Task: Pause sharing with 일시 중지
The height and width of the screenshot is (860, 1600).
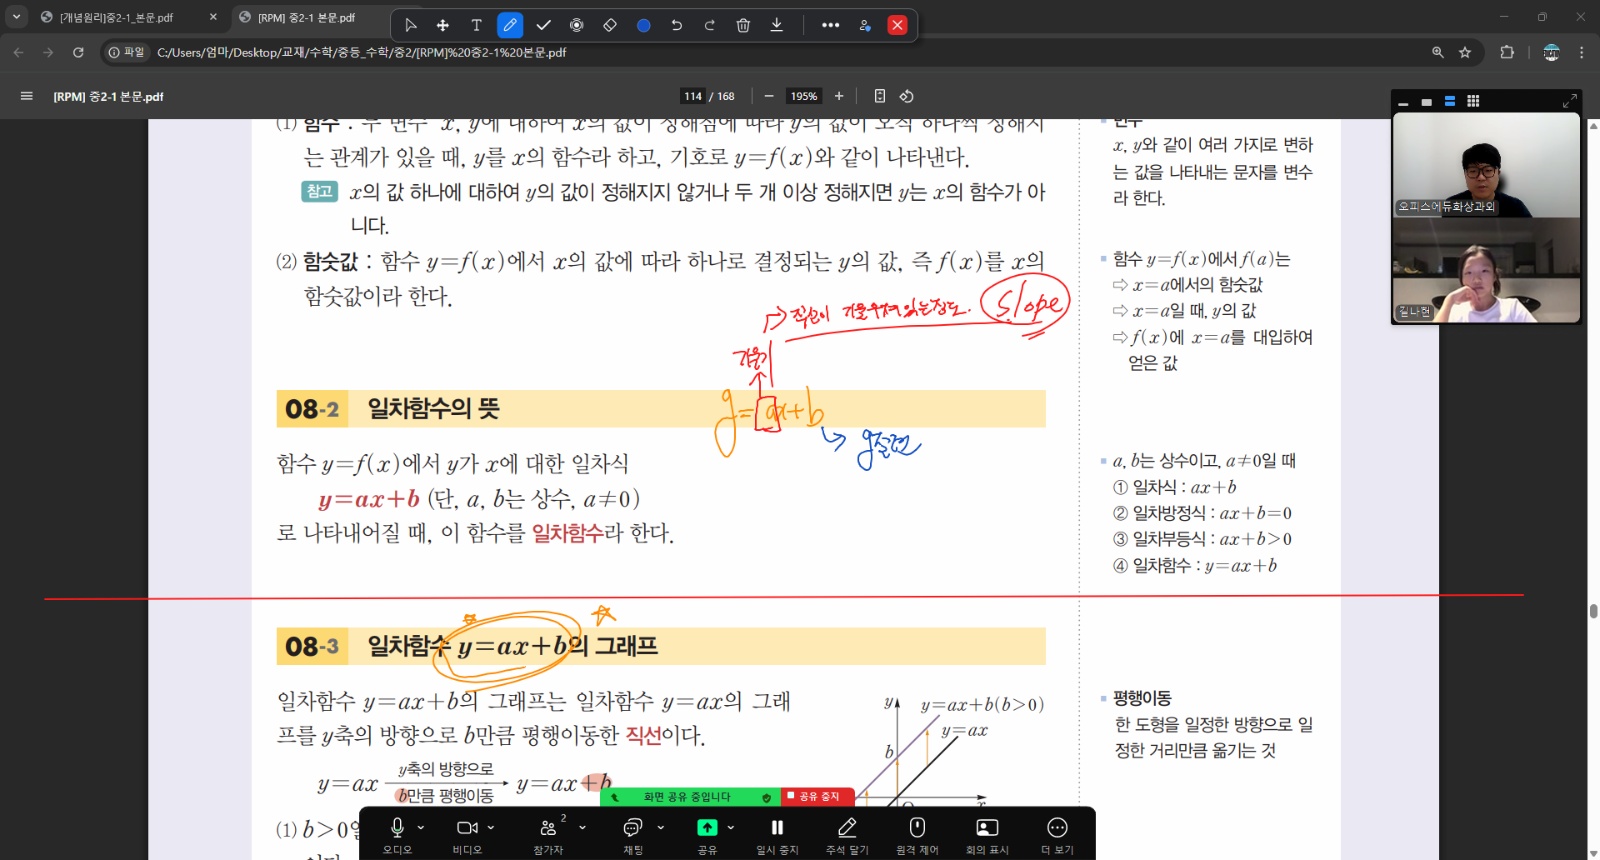Action: 777,834
